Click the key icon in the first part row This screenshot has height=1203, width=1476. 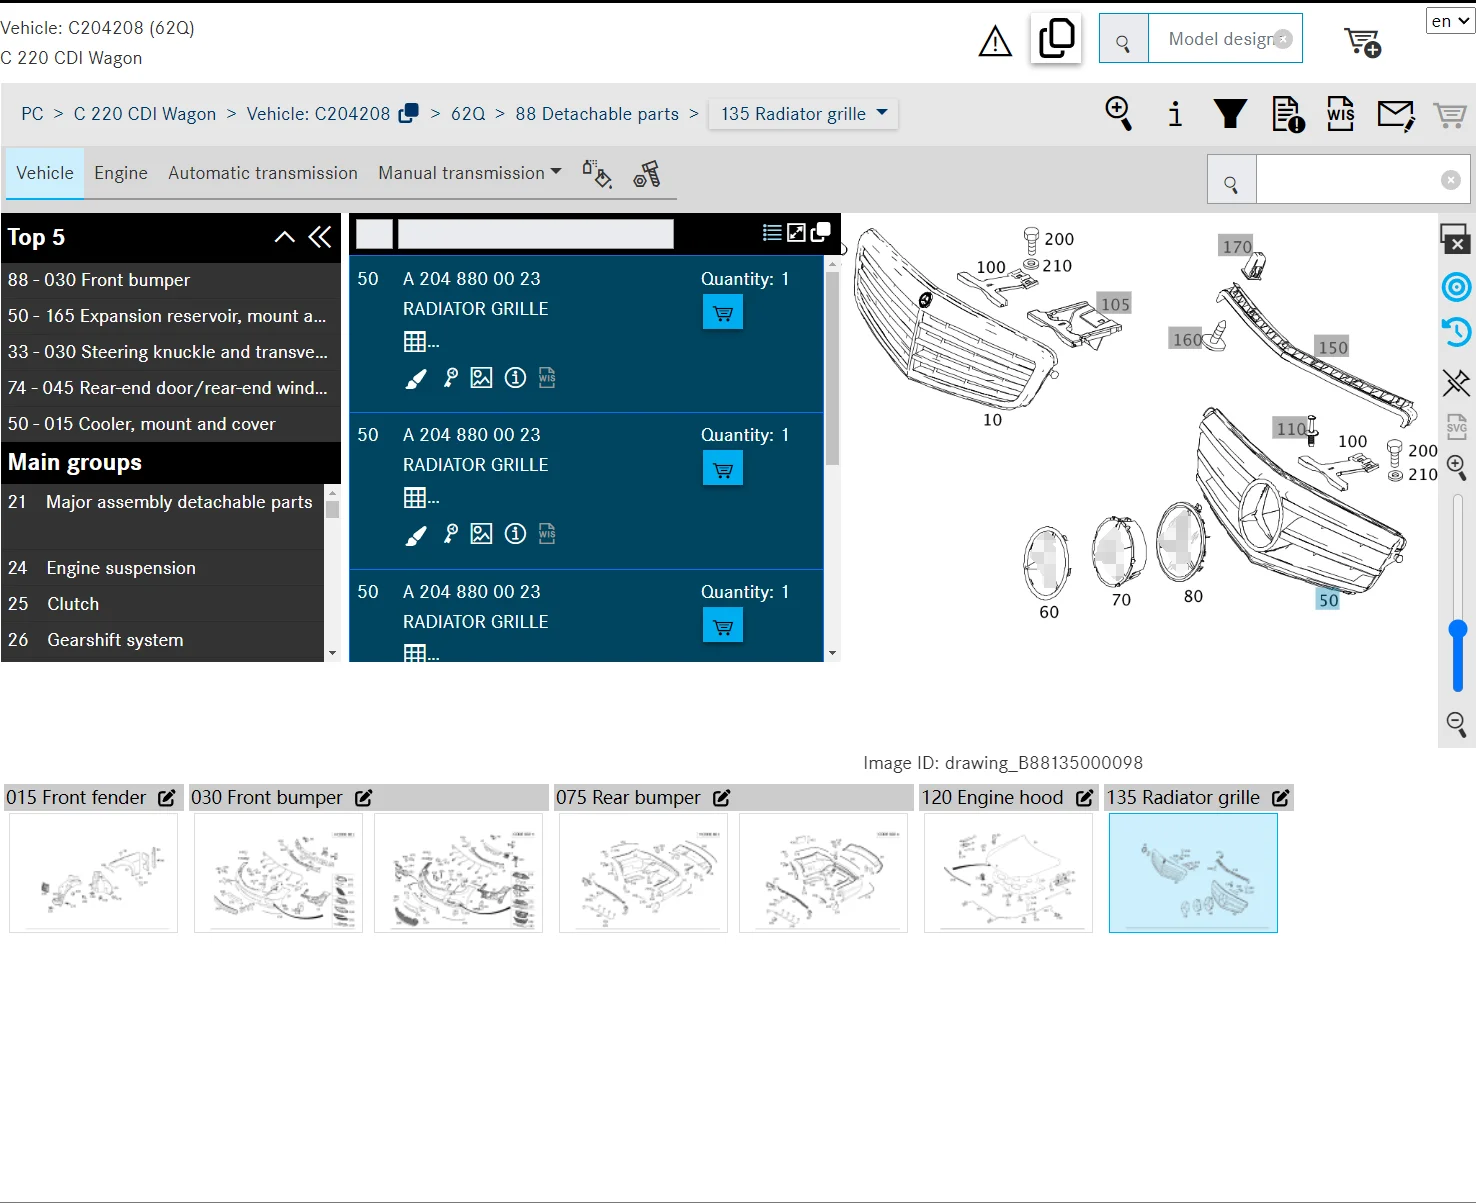[451, 378]
